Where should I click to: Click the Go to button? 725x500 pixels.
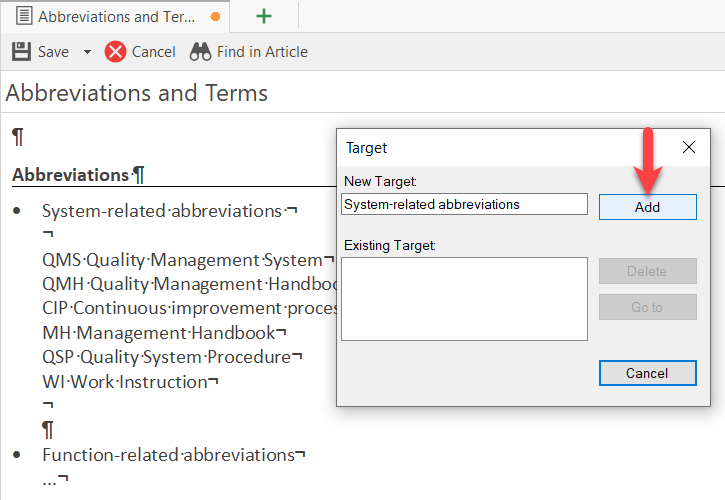647,307
